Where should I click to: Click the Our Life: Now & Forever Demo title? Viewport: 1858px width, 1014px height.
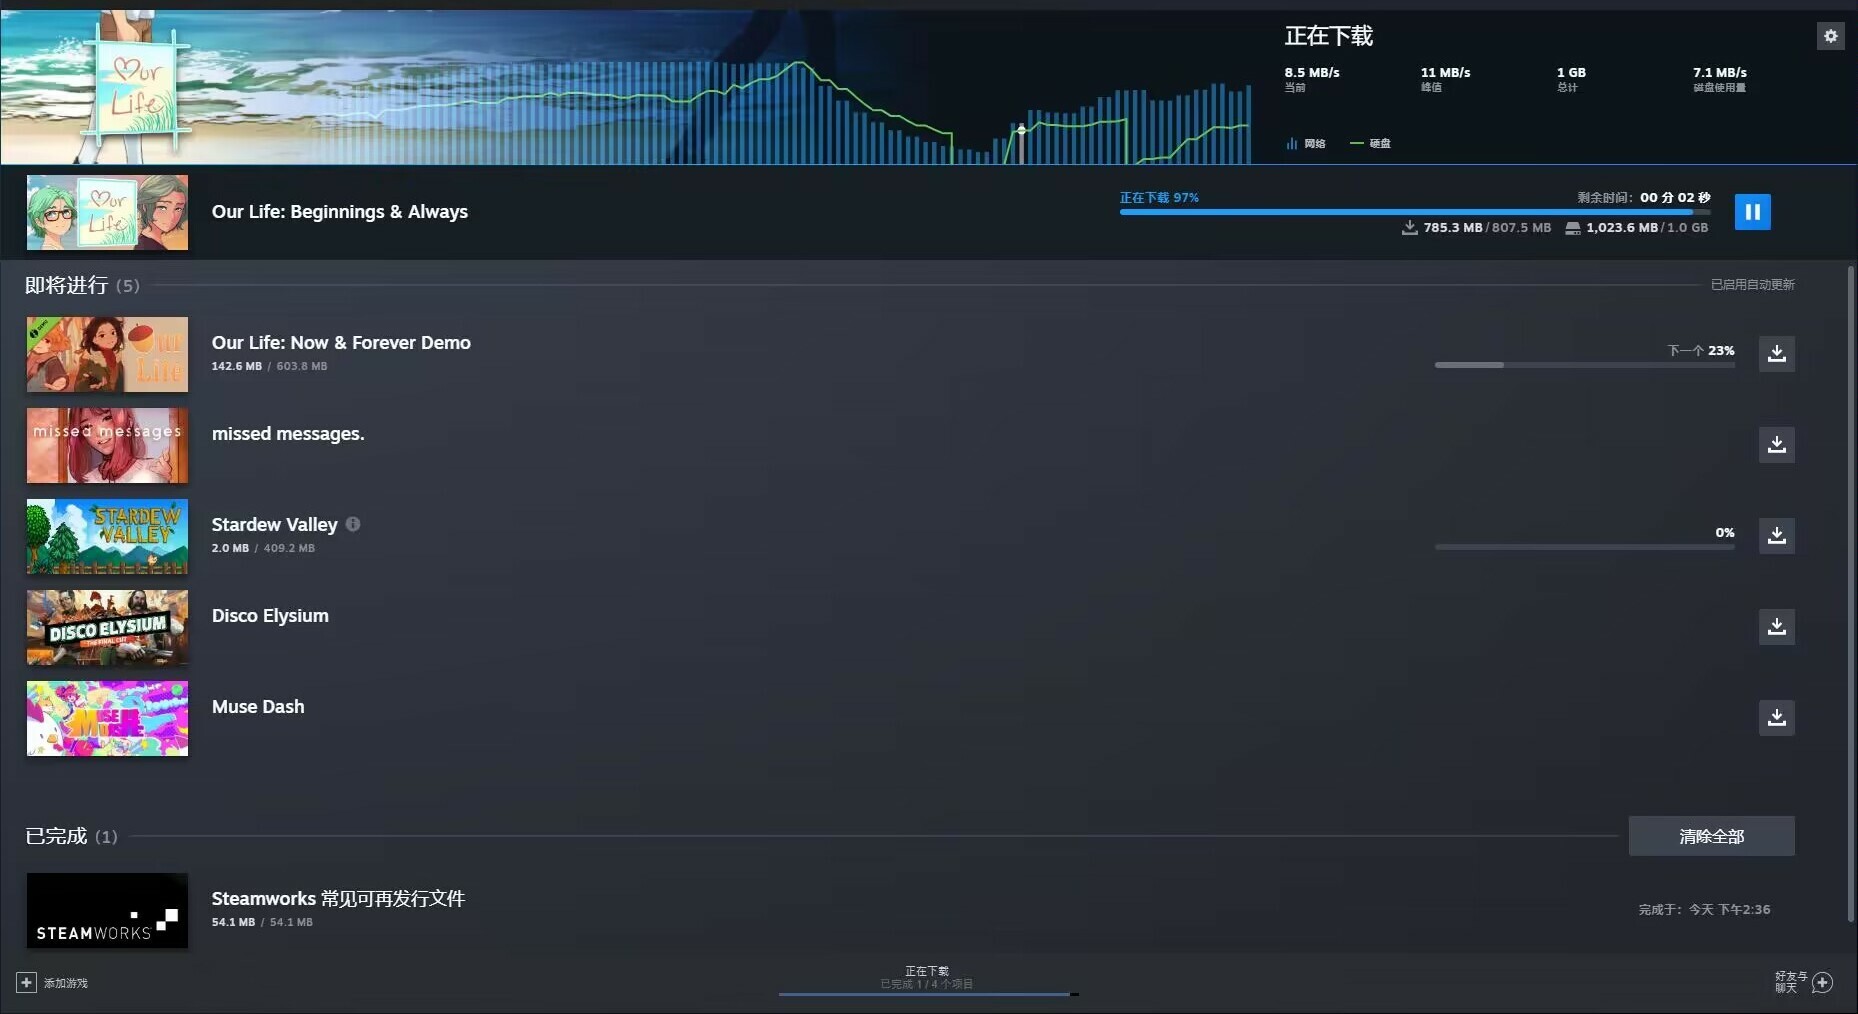pos(341,342)
